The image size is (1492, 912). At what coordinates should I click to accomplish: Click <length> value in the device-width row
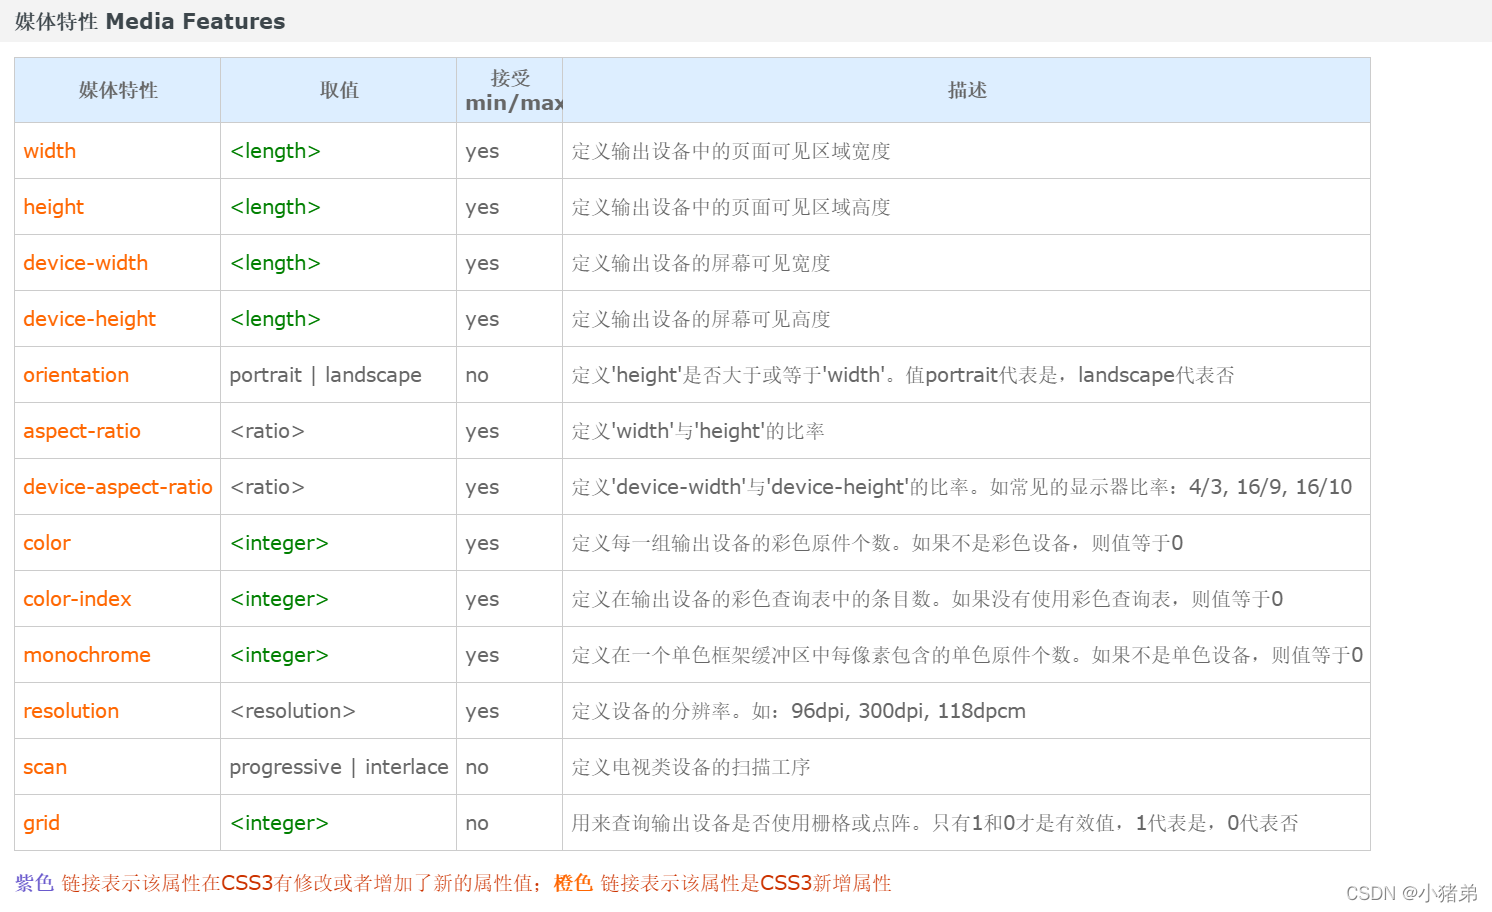(x=275, y=263)
